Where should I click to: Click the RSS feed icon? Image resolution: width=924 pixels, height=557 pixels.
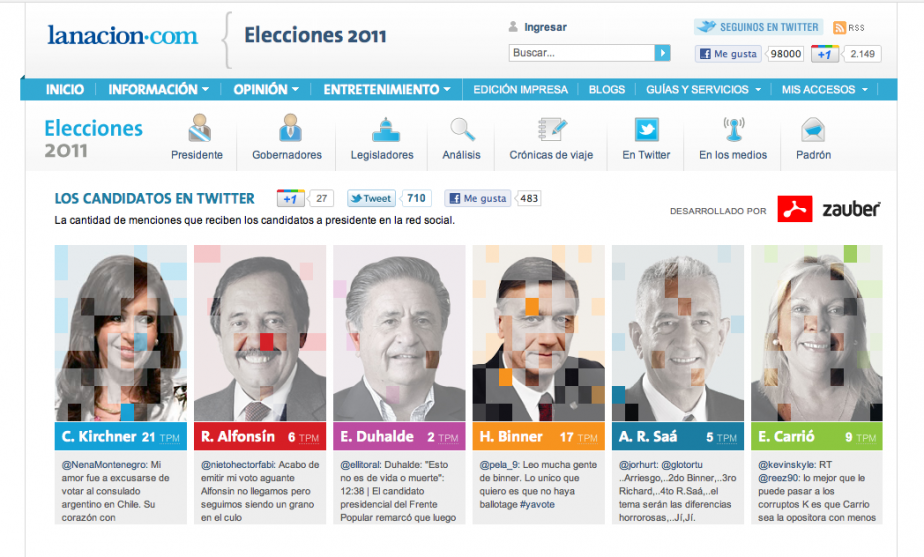839,27
